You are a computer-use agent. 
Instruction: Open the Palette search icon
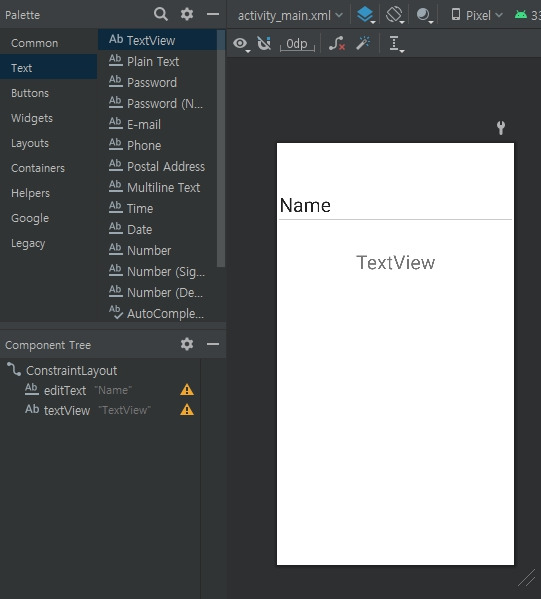click(161, 15)
